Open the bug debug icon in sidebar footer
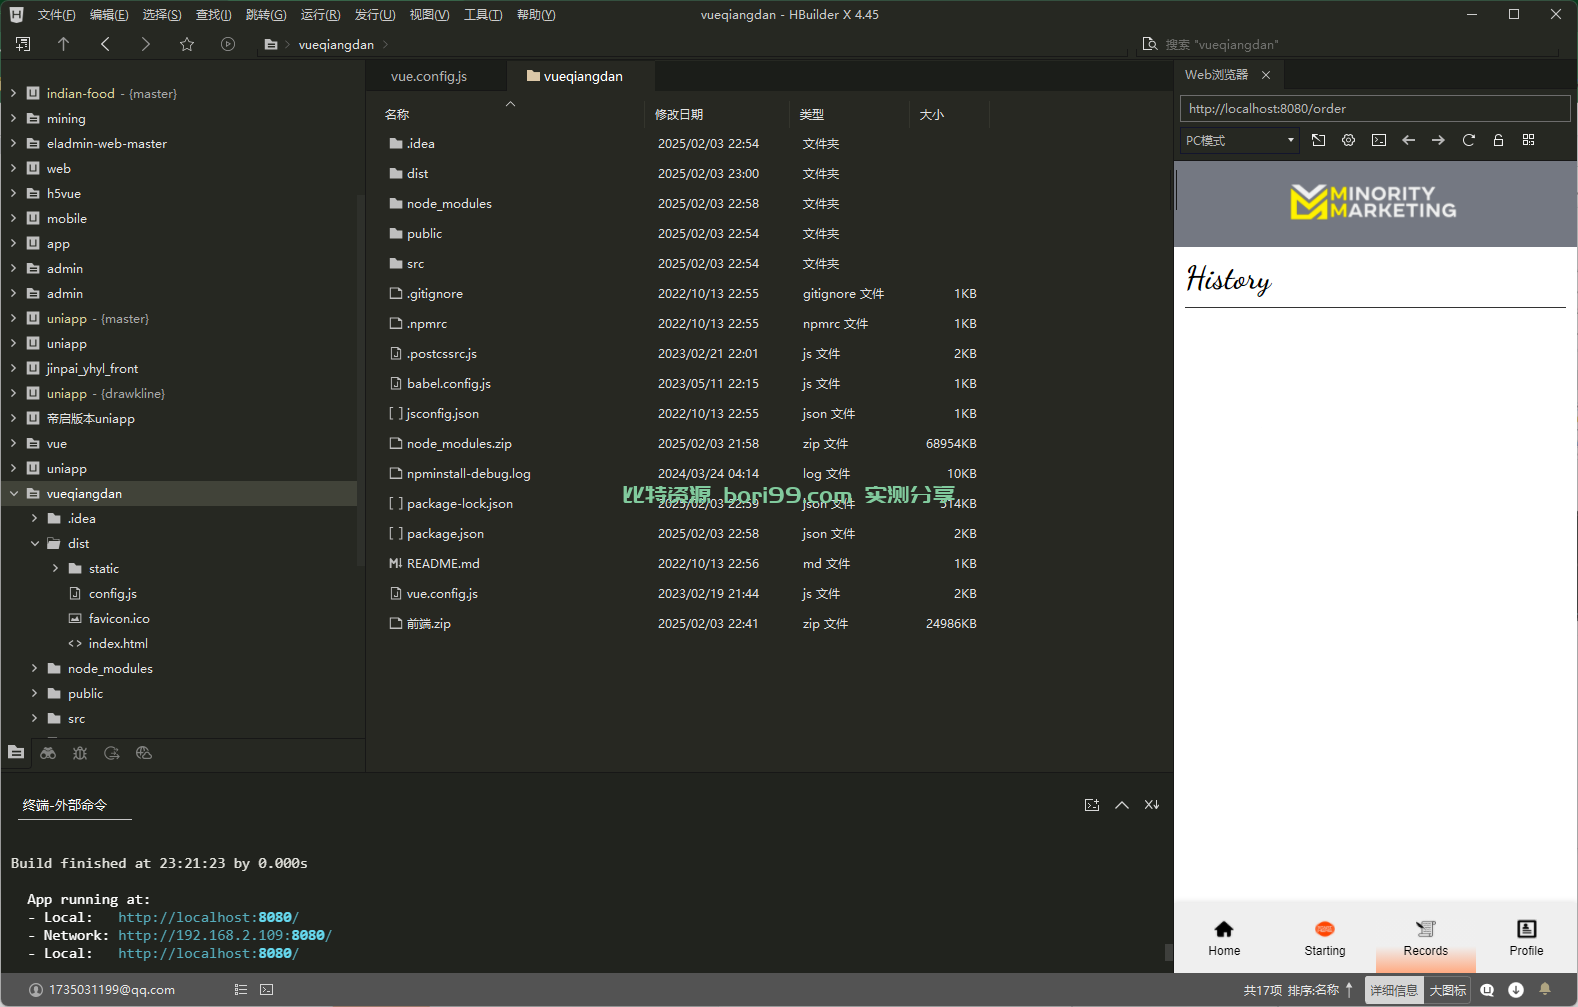Image resolution: width=1578 pixels, height=1007 pixels. [x=80, y=753]
